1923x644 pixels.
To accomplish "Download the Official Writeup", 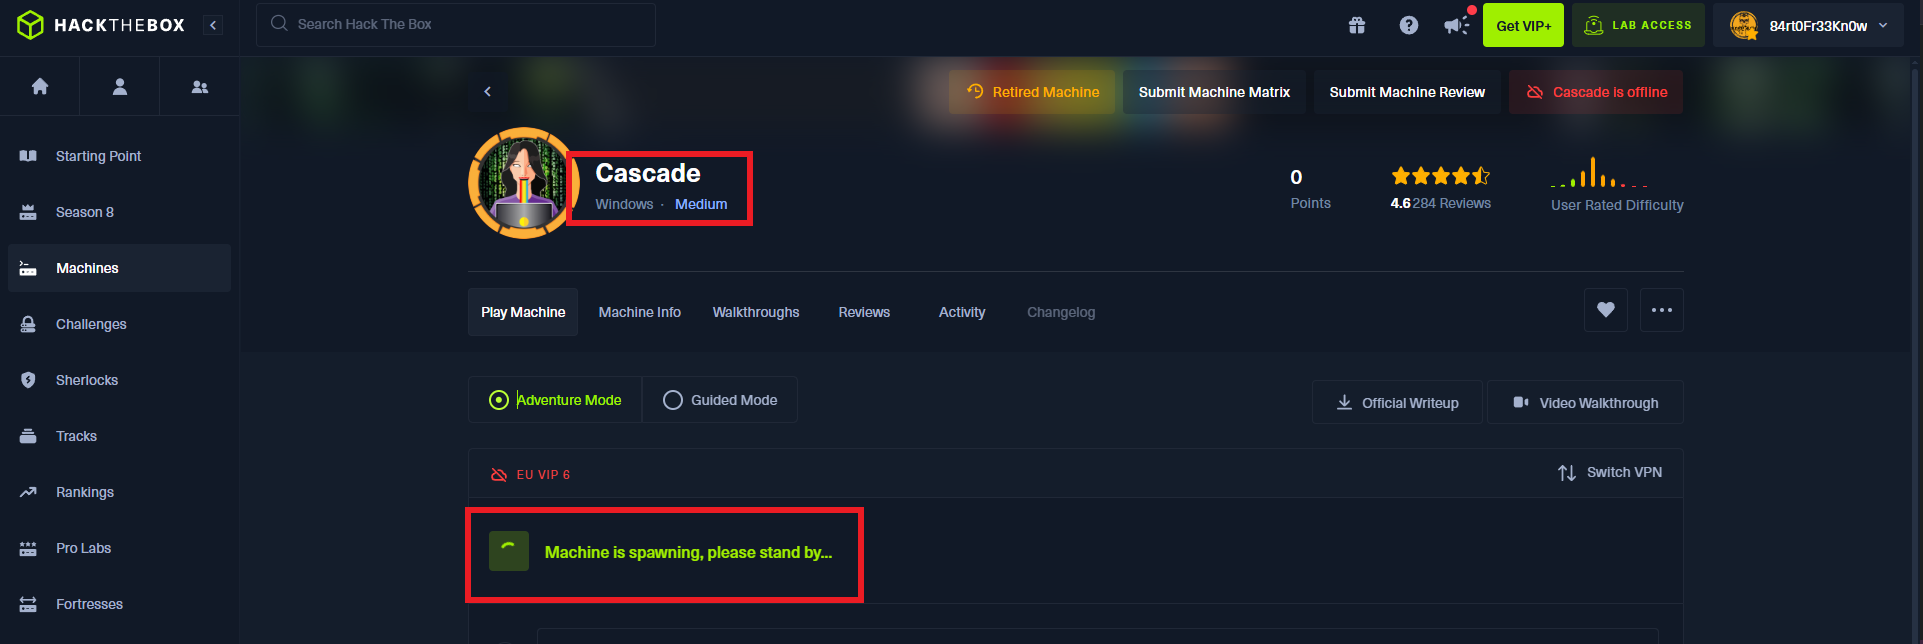I will tap(1397, 402).
